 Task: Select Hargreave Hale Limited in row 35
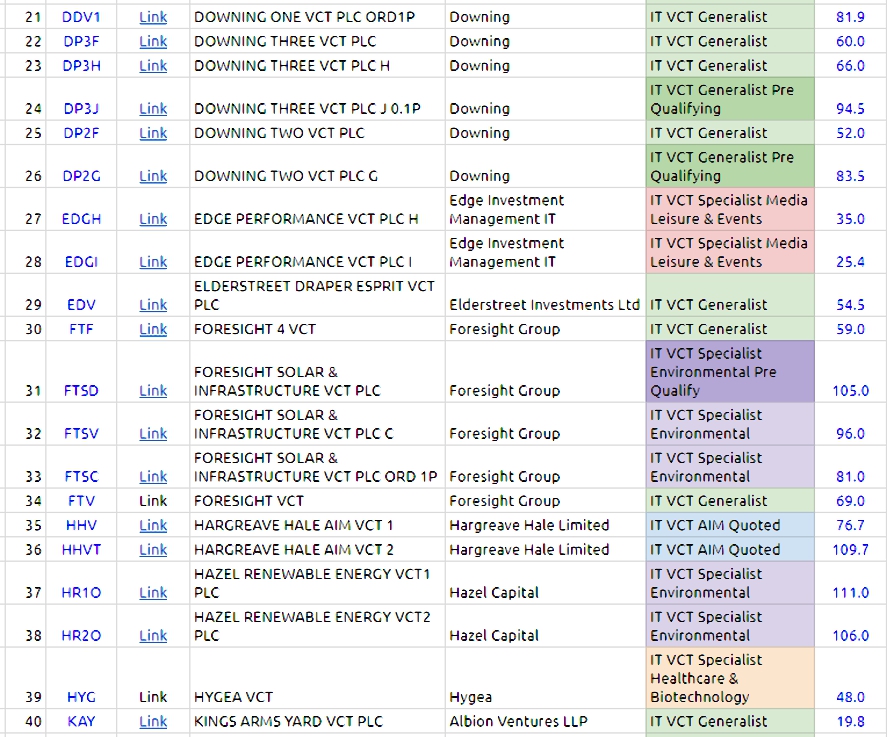[x=546, y=525]
